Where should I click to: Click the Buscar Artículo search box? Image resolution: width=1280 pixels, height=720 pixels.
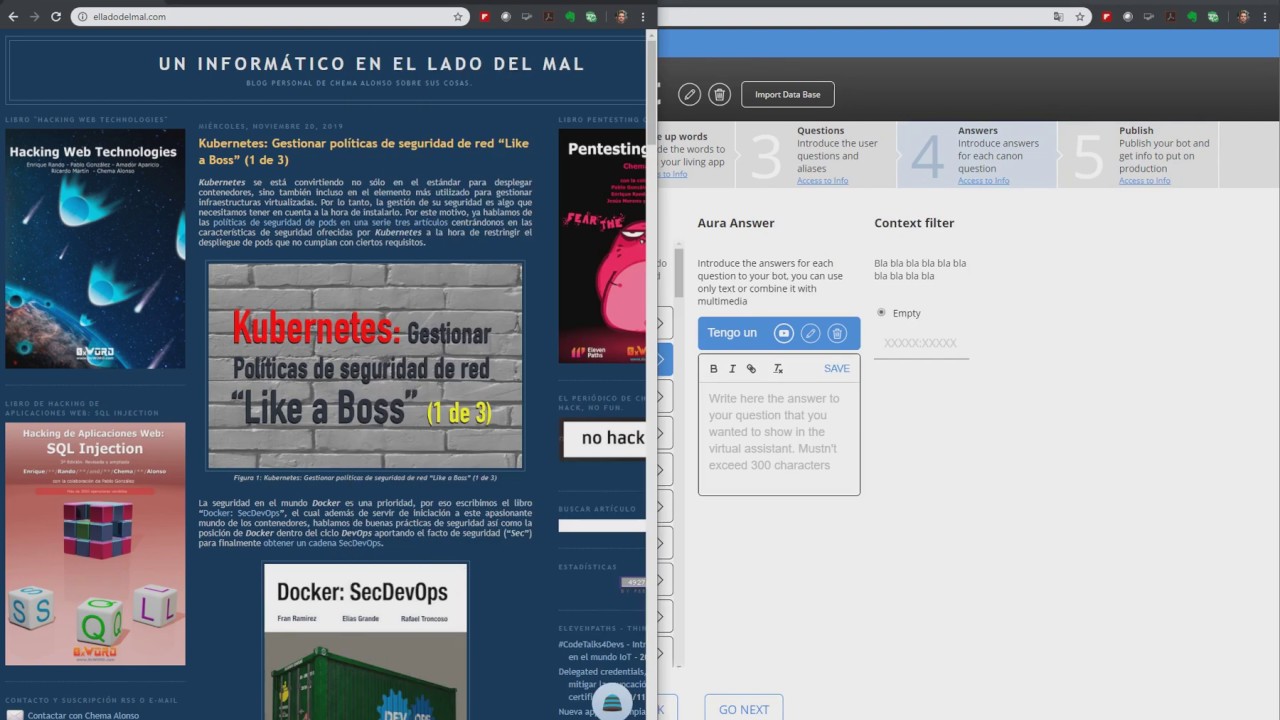602,526
